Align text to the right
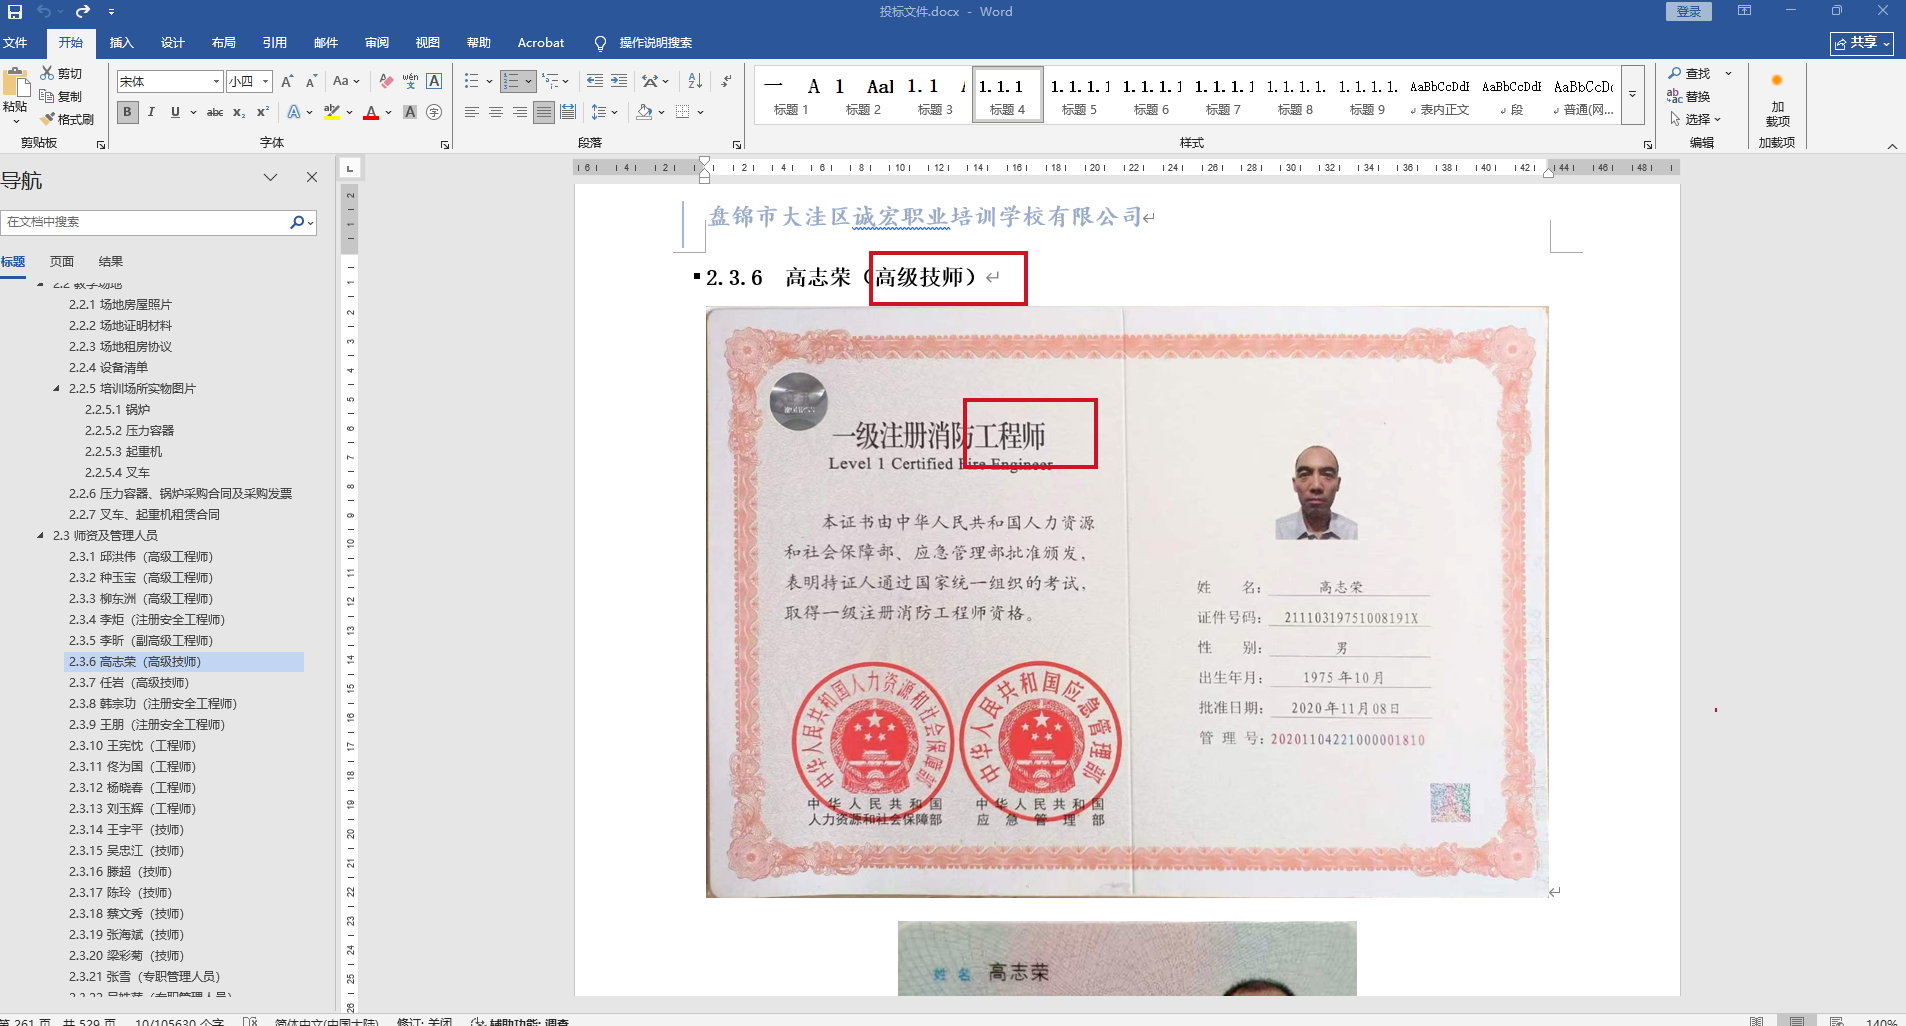The width and height of the screenshot is (1906, 1026). click(x=520, y=112)
